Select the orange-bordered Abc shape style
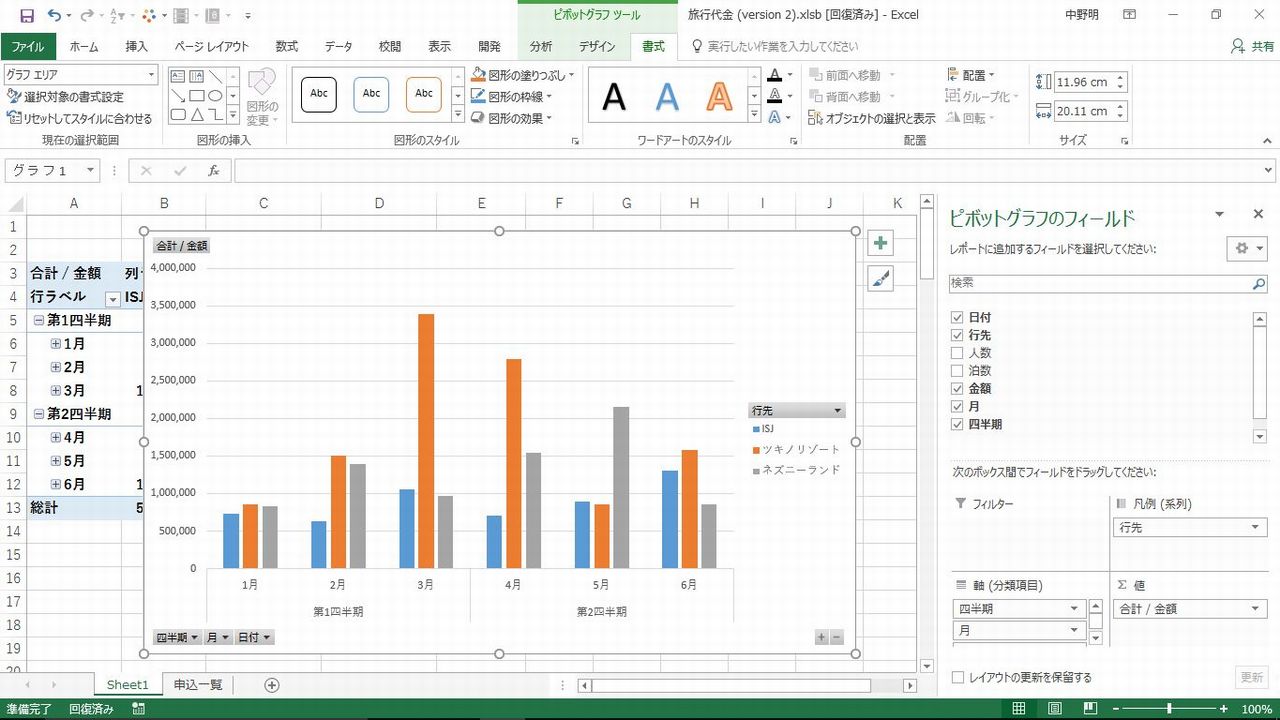The width and height of the screenshot is (1280, 720). point(424,94)
